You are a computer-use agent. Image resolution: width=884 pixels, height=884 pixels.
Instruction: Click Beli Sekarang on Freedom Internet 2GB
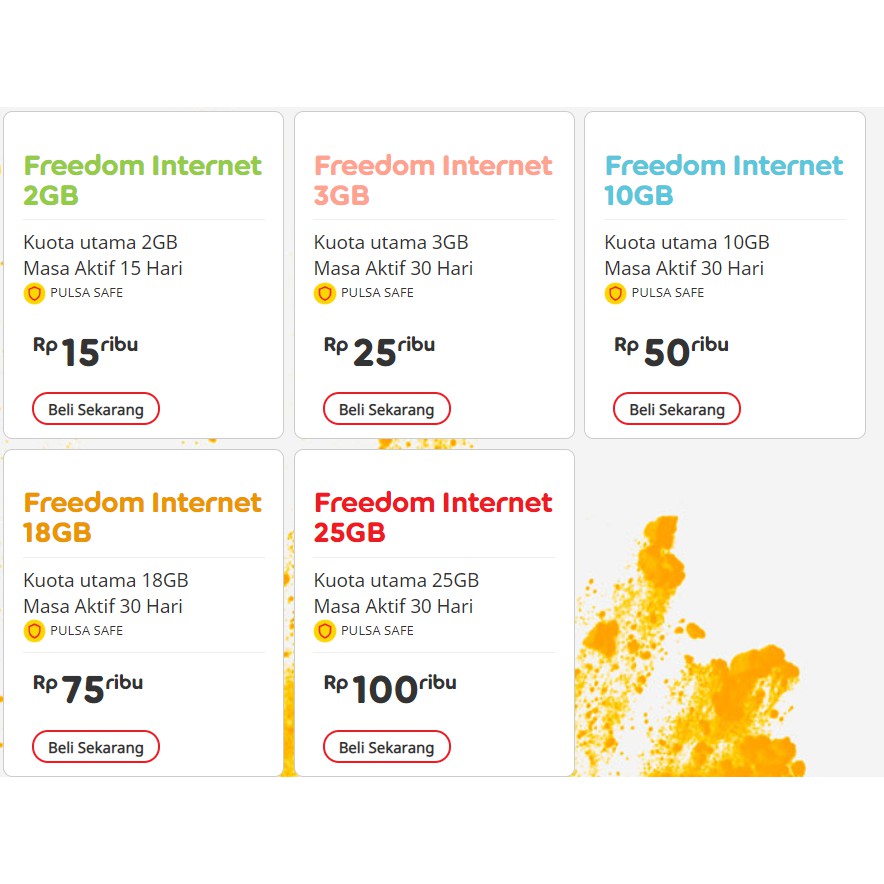[95, 408]
